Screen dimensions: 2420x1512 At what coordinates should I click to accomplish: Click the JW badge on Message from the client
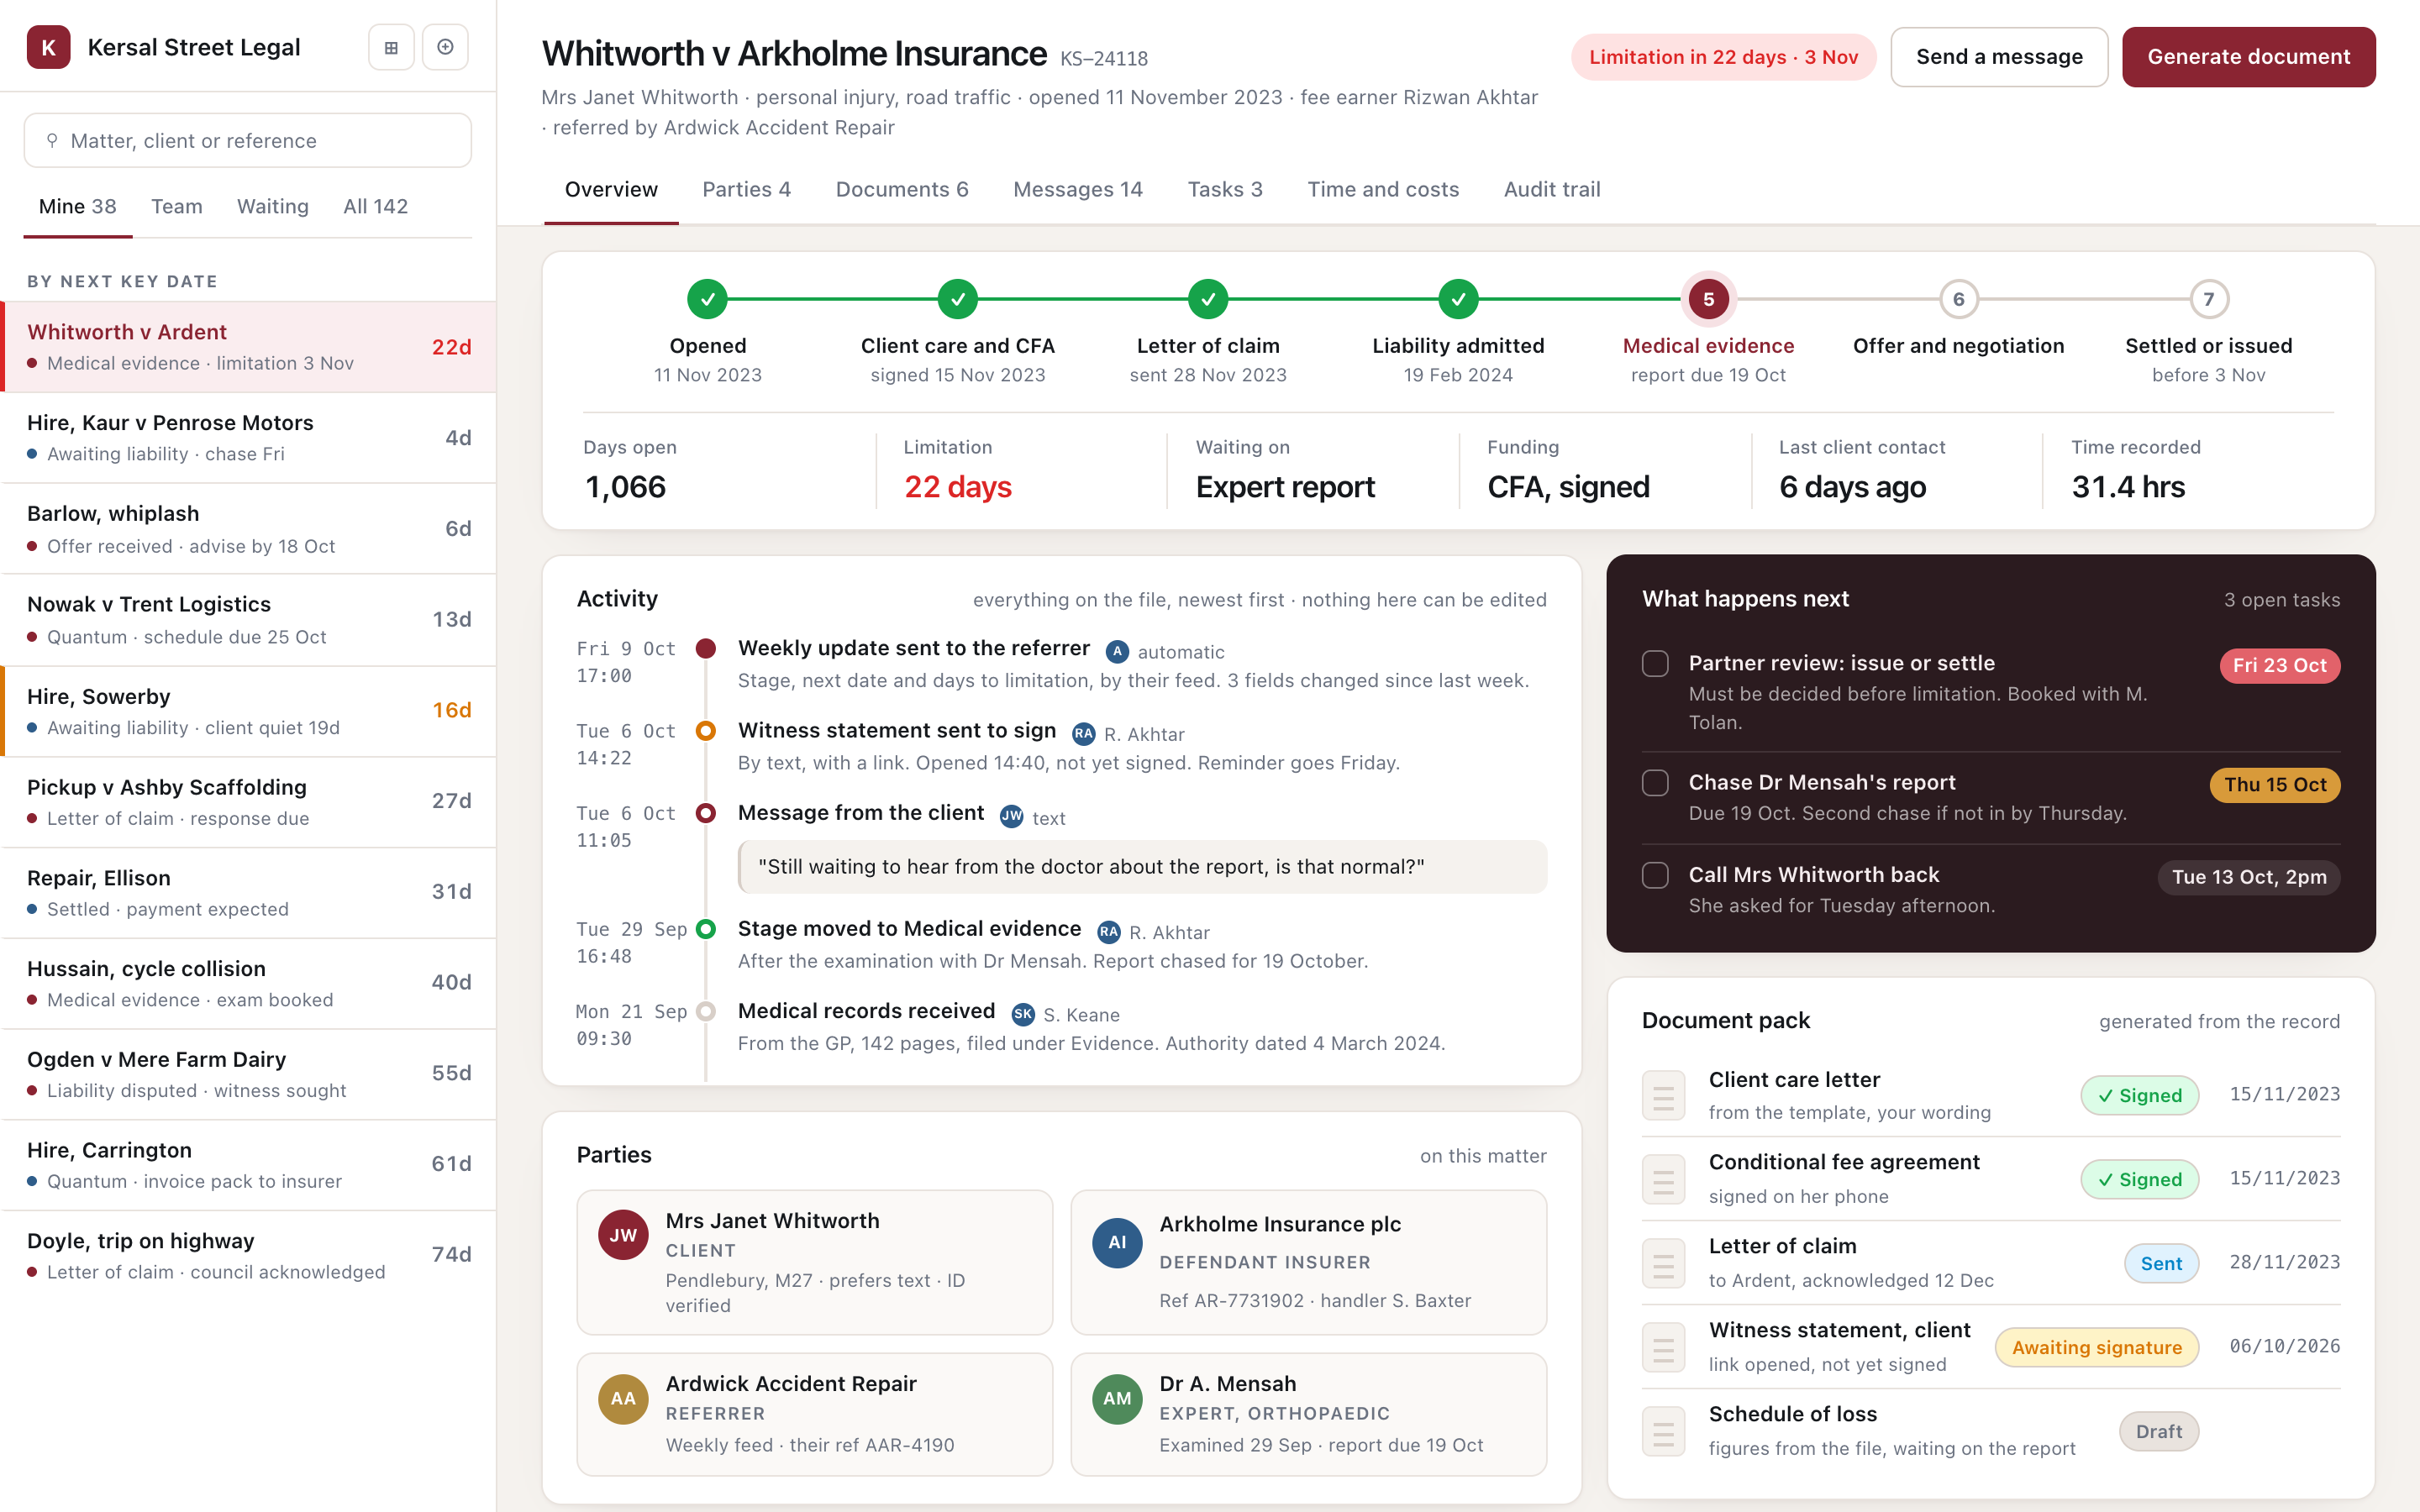tap(1011, 816)
